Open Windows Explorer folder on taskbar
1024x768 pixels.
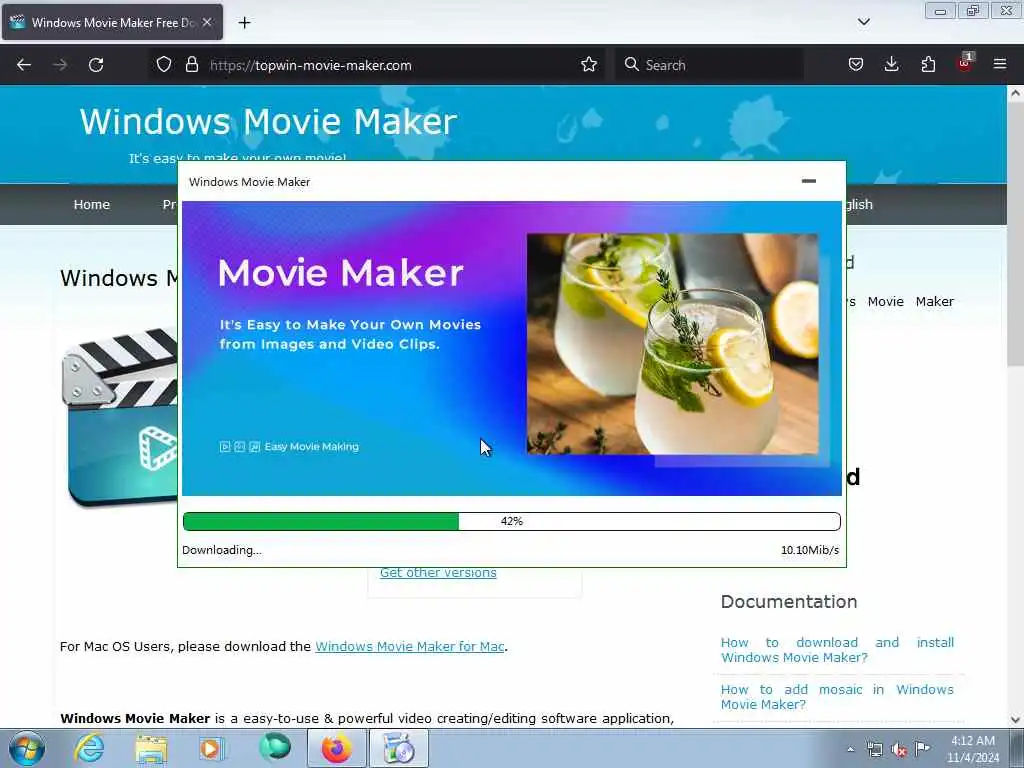(151, 748)
